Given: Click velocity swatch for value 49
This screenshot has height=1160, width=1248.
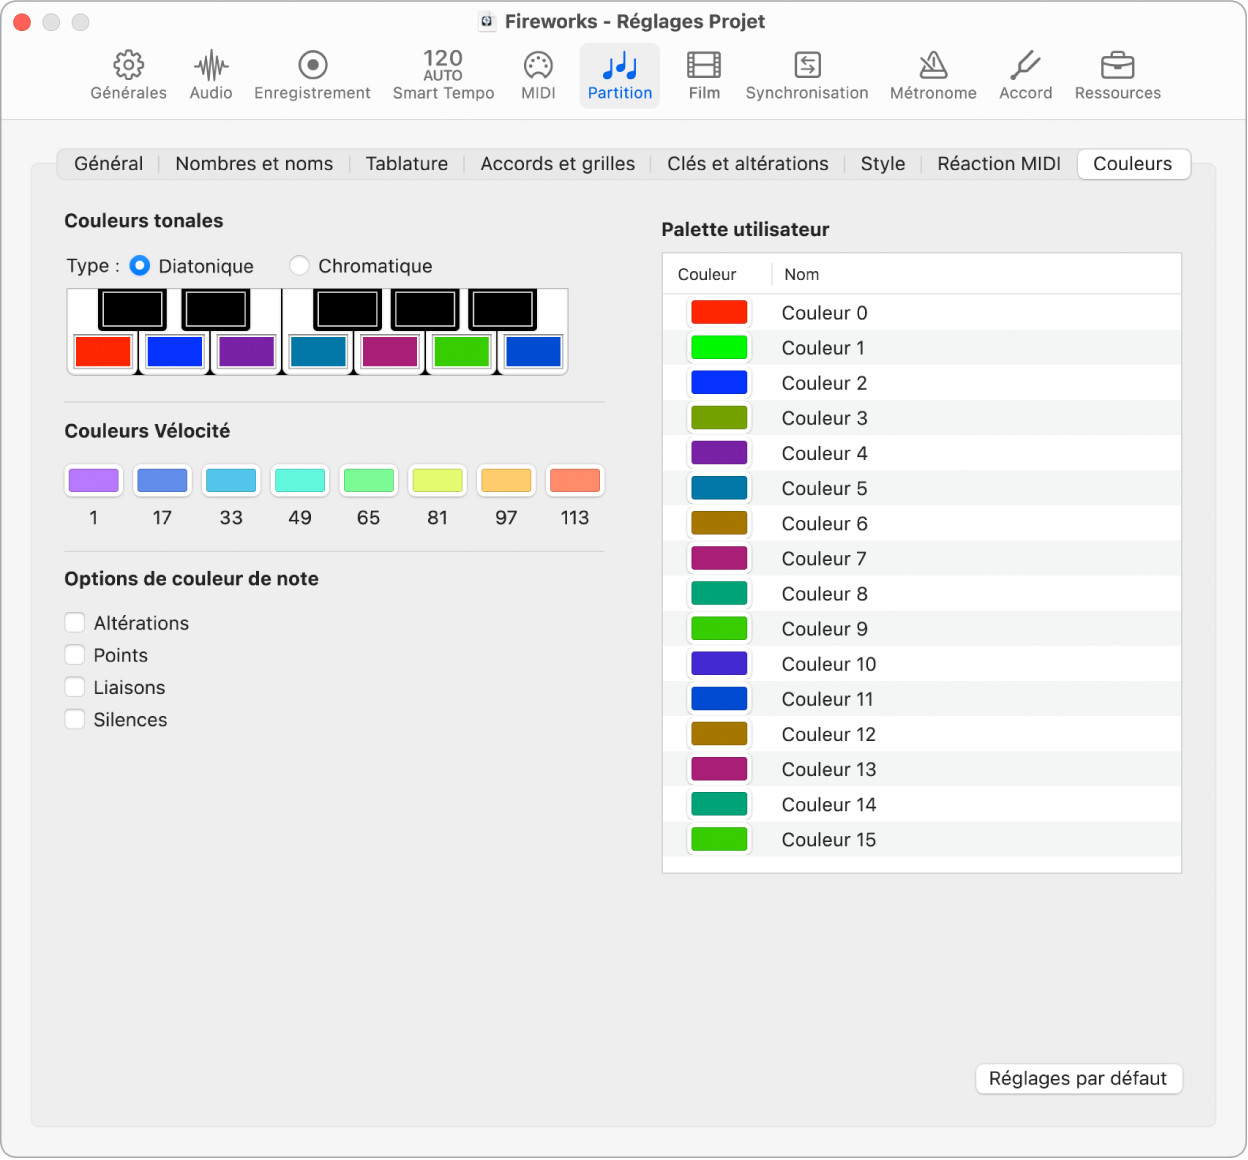Looking at the screenshot, I should 300,481.
